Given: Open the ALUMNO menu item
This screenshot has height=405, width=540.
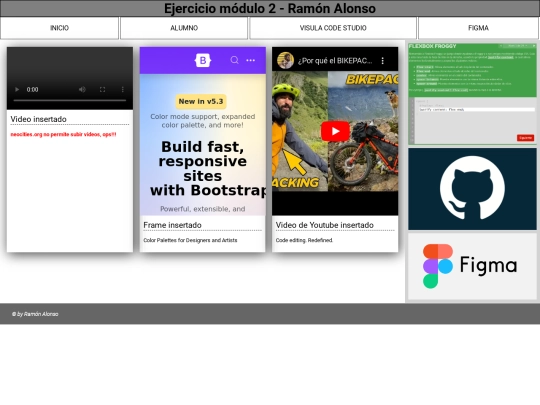Looking at the screenshot, I should pos(184,28).
